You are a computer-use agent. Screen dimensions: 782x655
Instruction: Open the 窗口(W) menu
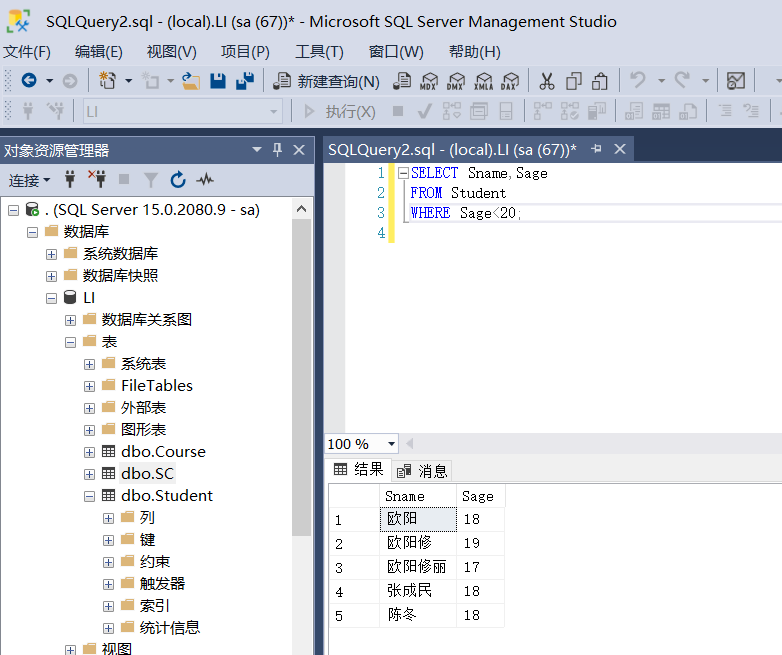(396, 52)
